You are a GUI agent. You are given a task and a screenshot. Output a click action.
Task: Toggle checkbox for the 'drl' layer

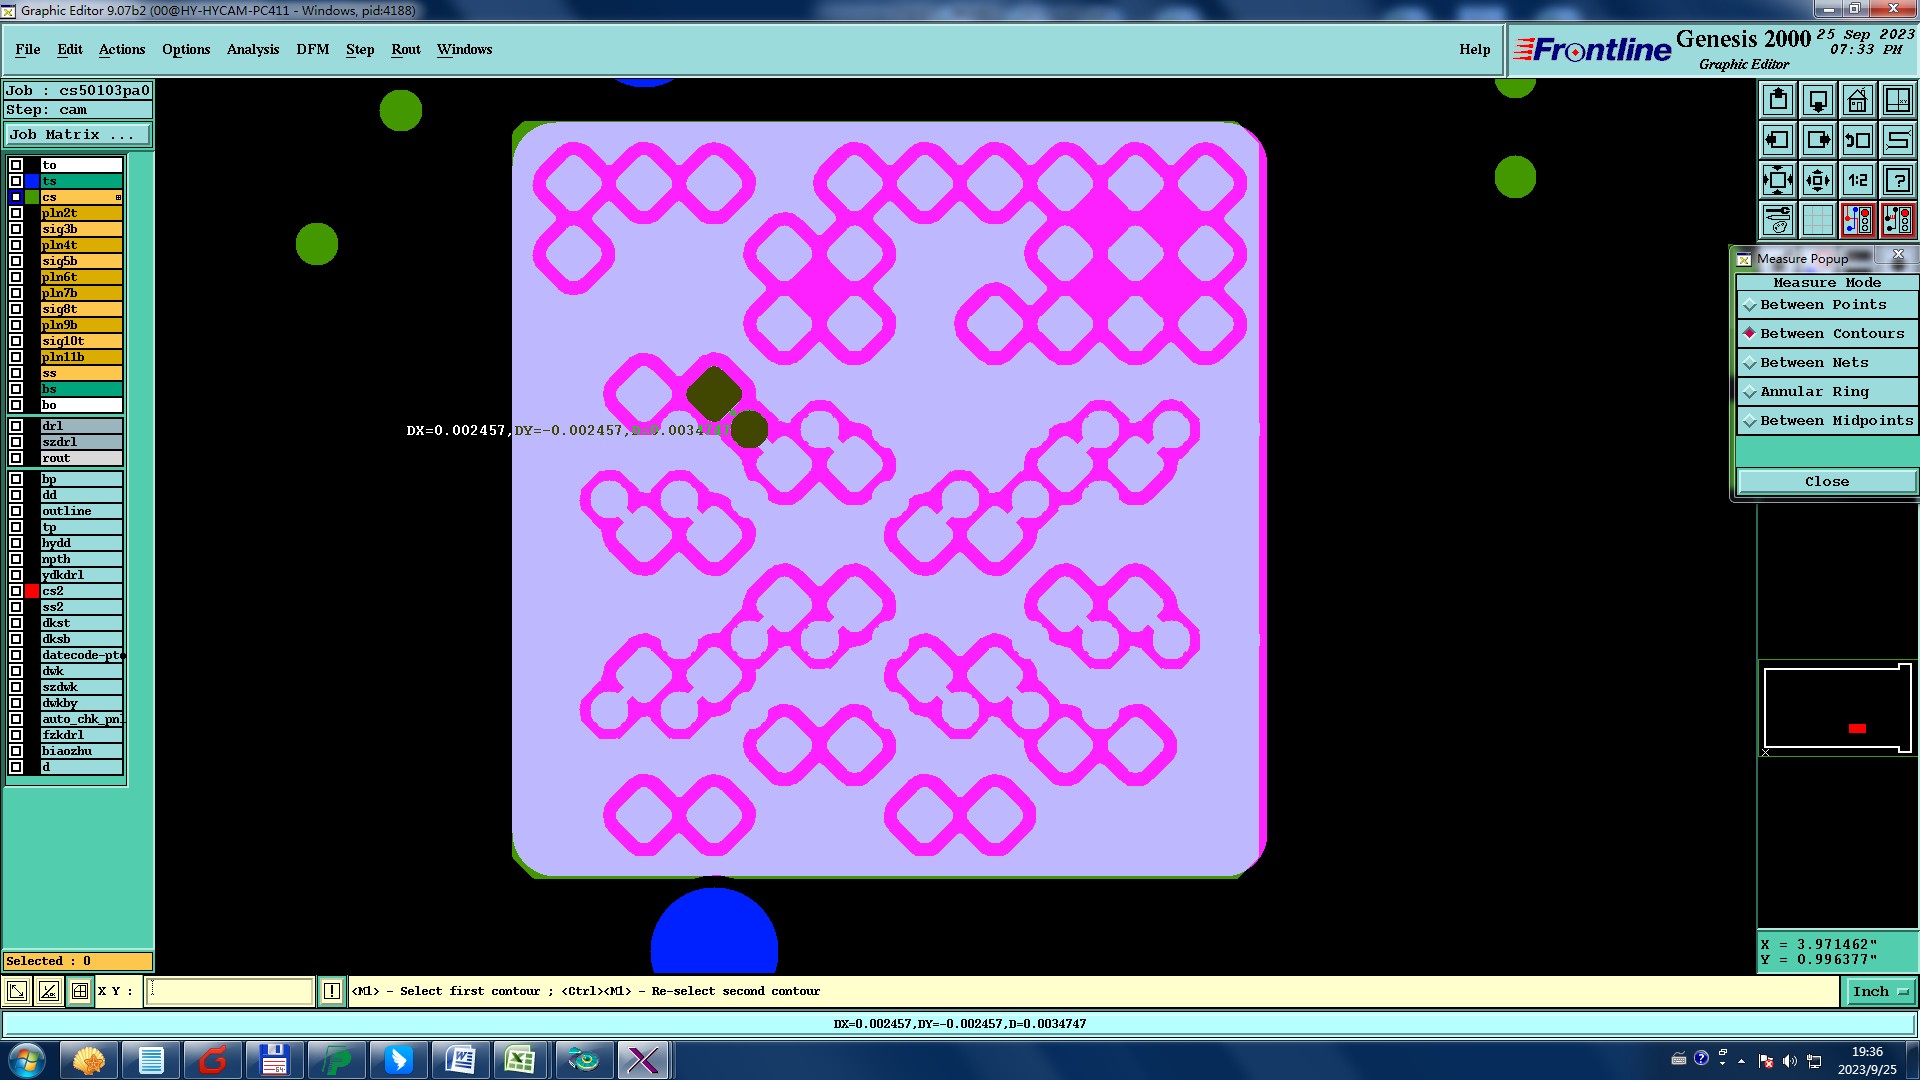tap(16, 426)
